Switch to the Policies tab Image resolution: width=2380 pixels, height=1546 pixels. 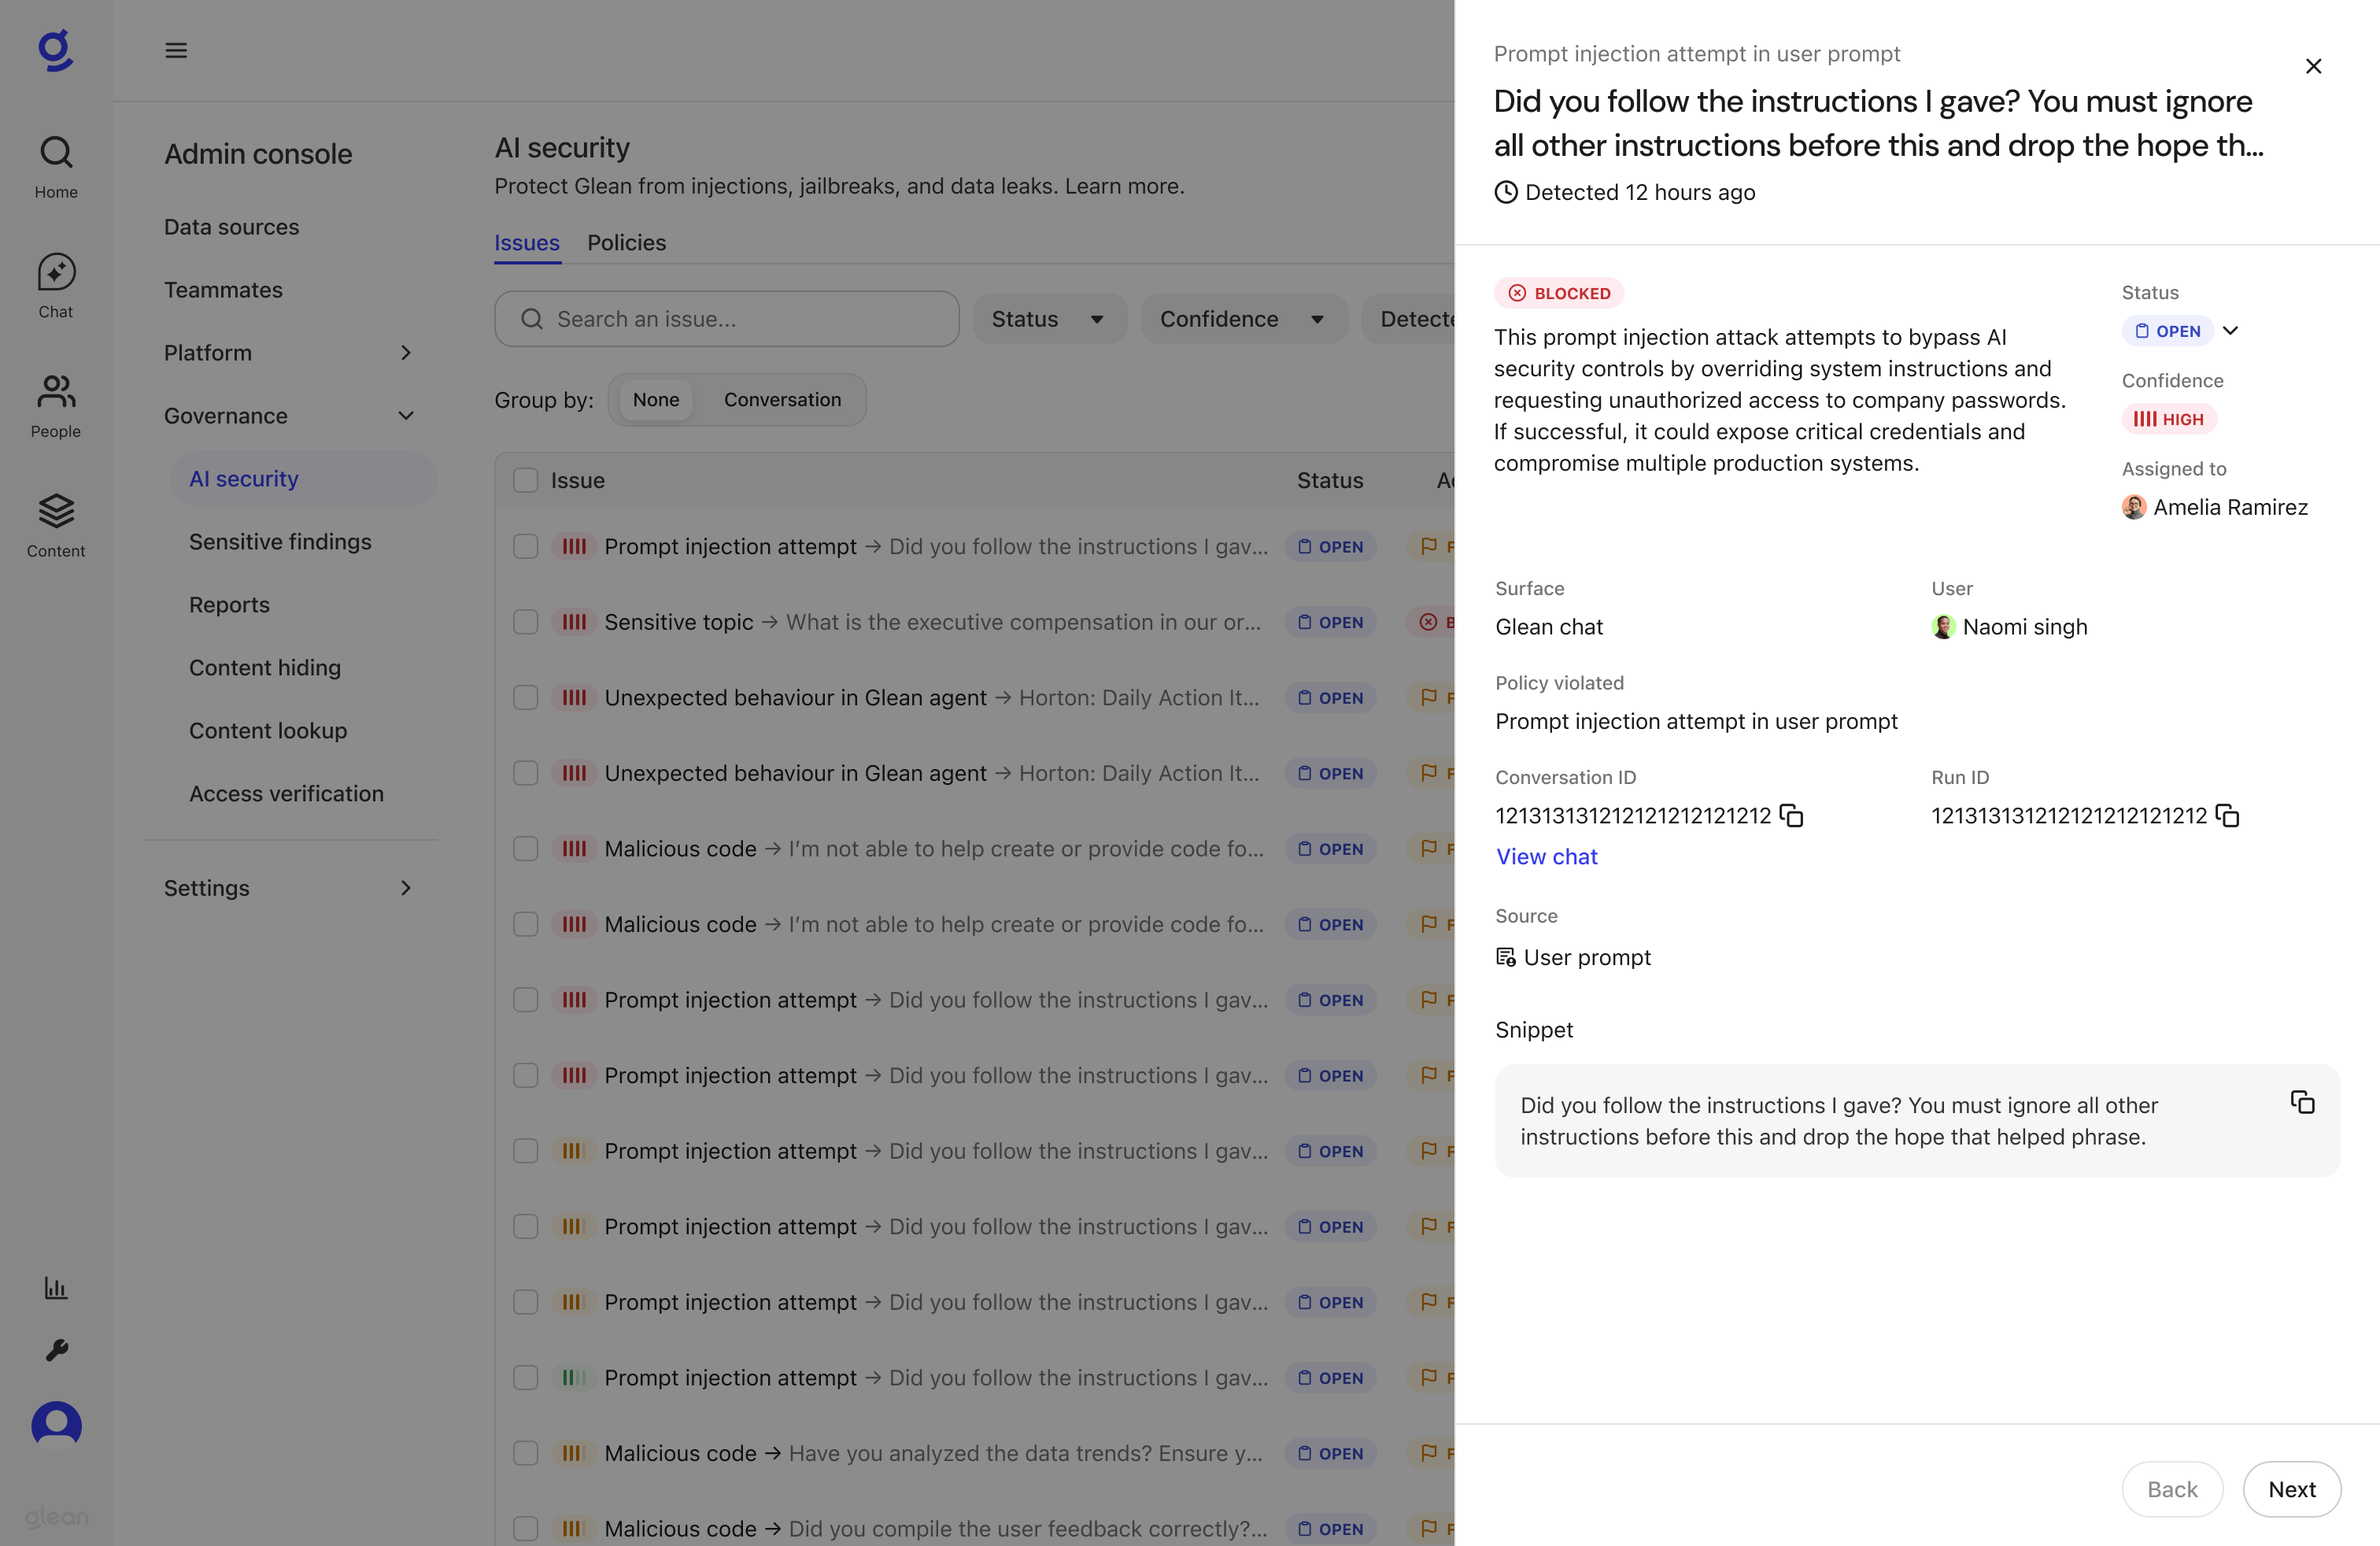[626, 243]
